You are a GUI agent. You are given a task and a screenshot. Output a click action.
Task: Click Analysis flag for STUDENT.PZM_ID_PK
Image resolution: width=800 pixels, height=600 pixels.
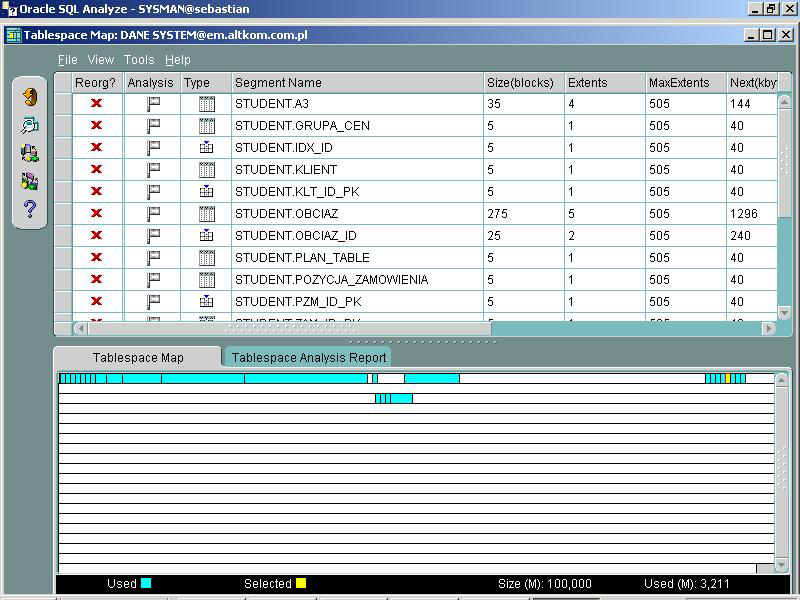pos(153,302)
